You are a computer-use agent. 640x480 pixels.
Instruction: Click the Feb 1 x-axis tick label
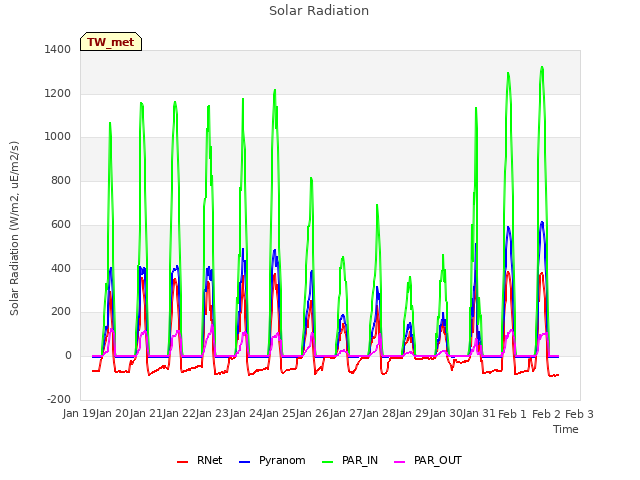point(513,414)
